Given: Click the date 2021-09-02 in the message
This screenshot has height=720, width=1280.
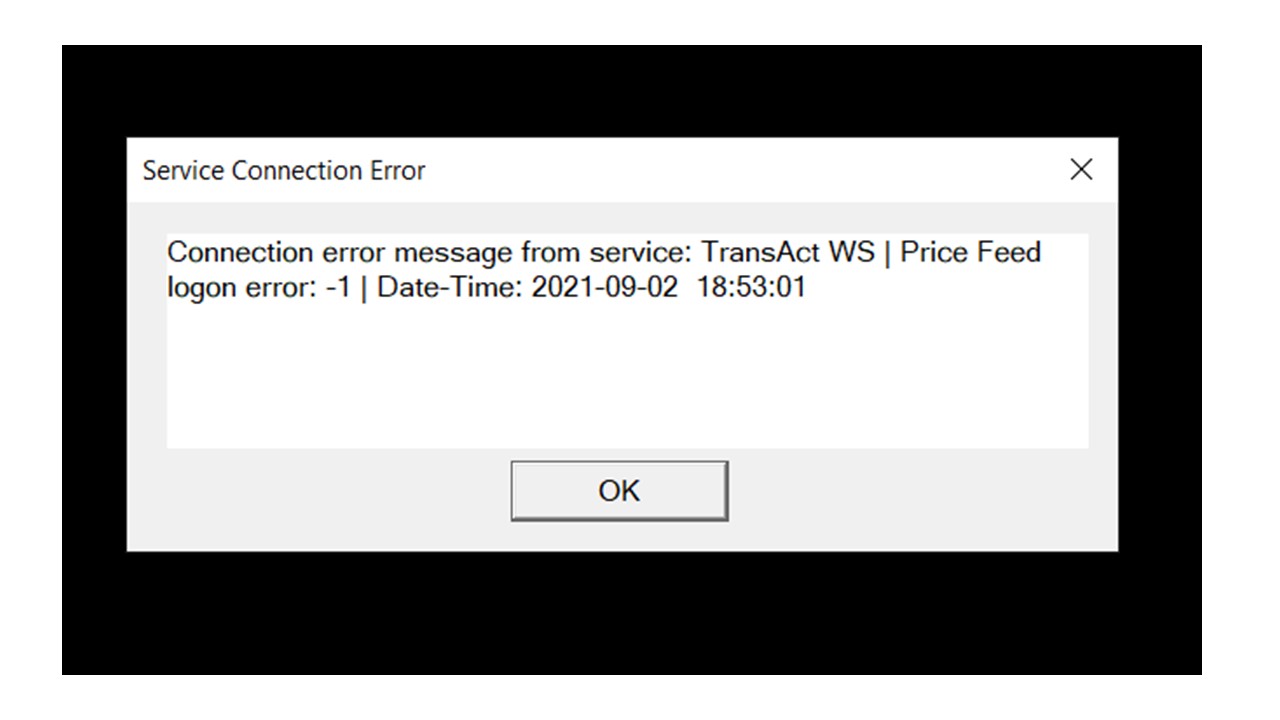Looking at the screenshot, I should (604, 288).
